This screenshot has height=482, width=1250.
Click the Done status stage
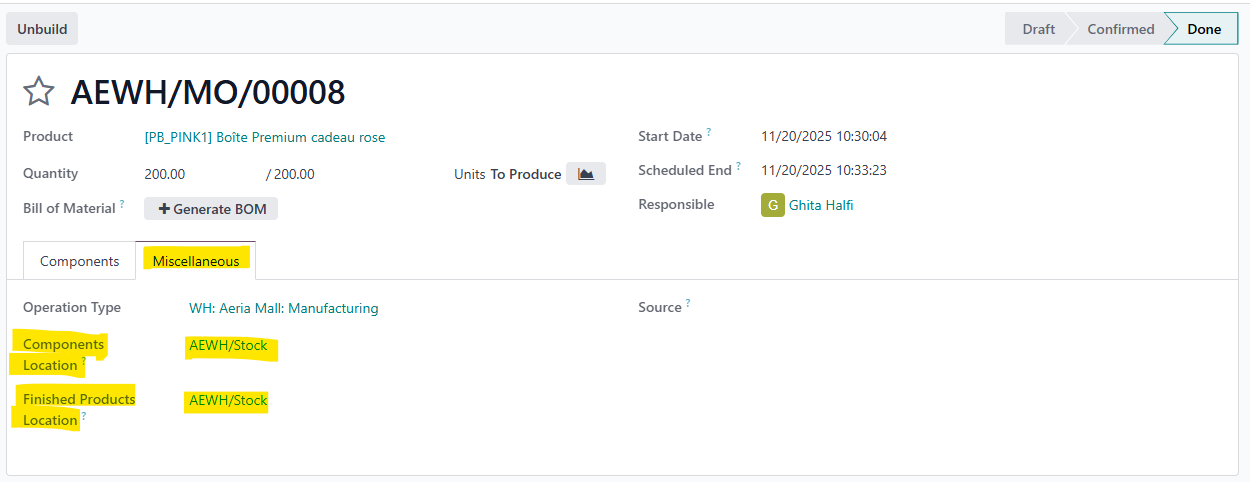[x=1204, y=29]
